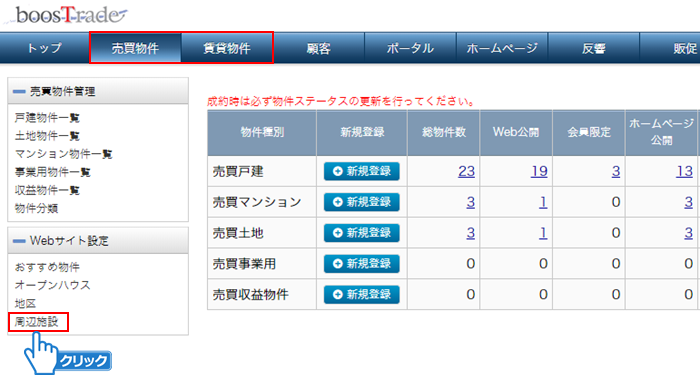Open 売買マンション ホームページ公開 count 3

coord(689,202)
